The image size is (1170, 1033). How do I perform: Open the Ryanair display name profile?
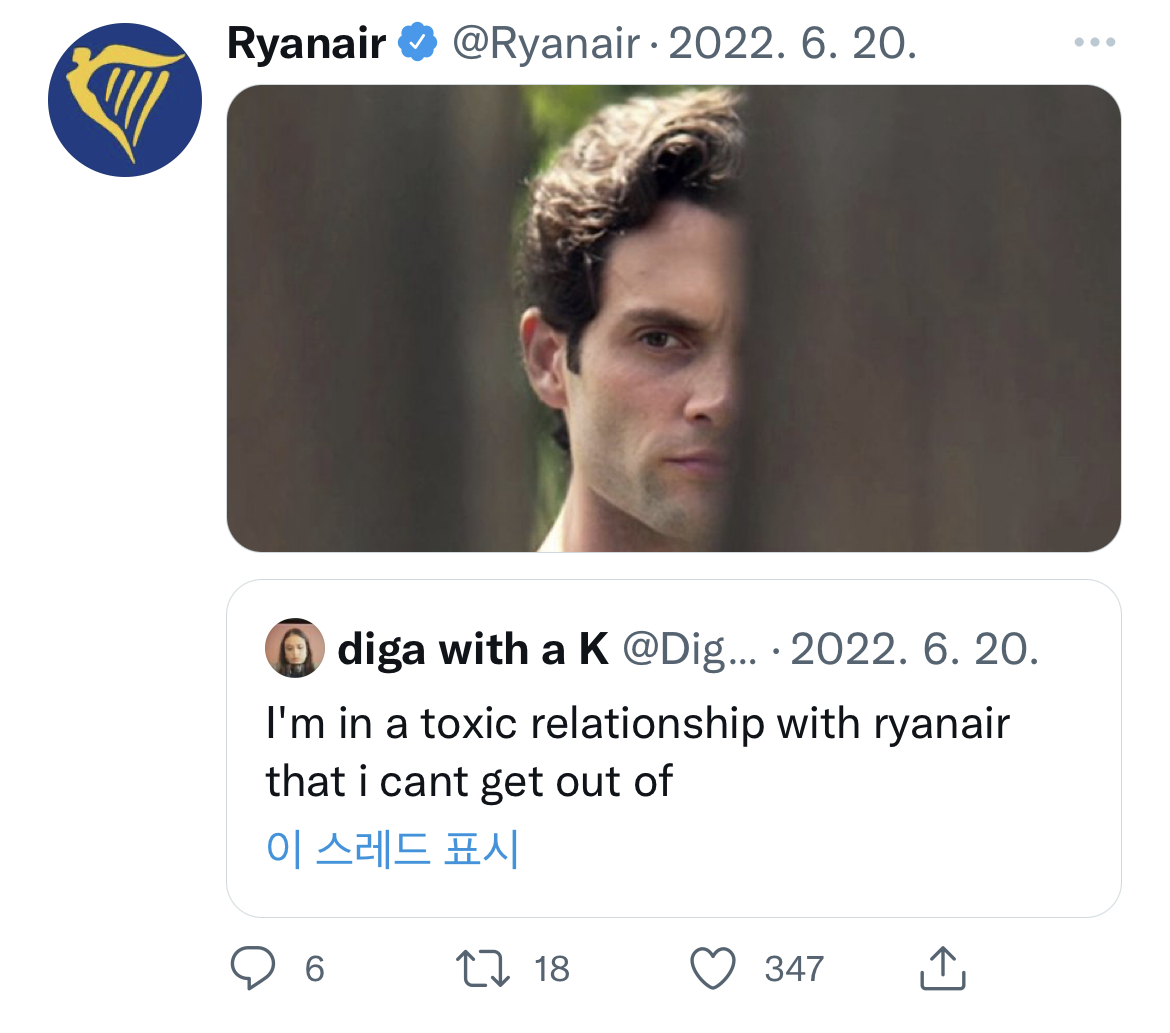307,43
